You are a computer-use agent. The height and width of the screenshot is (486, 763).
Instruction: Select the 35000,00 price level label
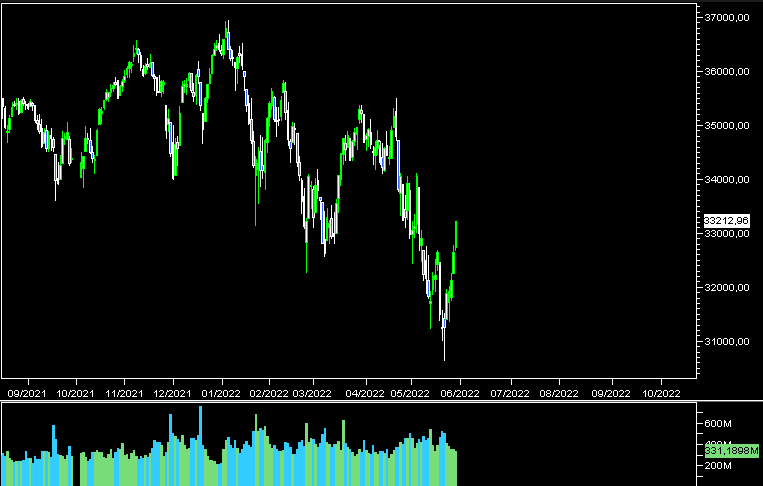[727, 126]
